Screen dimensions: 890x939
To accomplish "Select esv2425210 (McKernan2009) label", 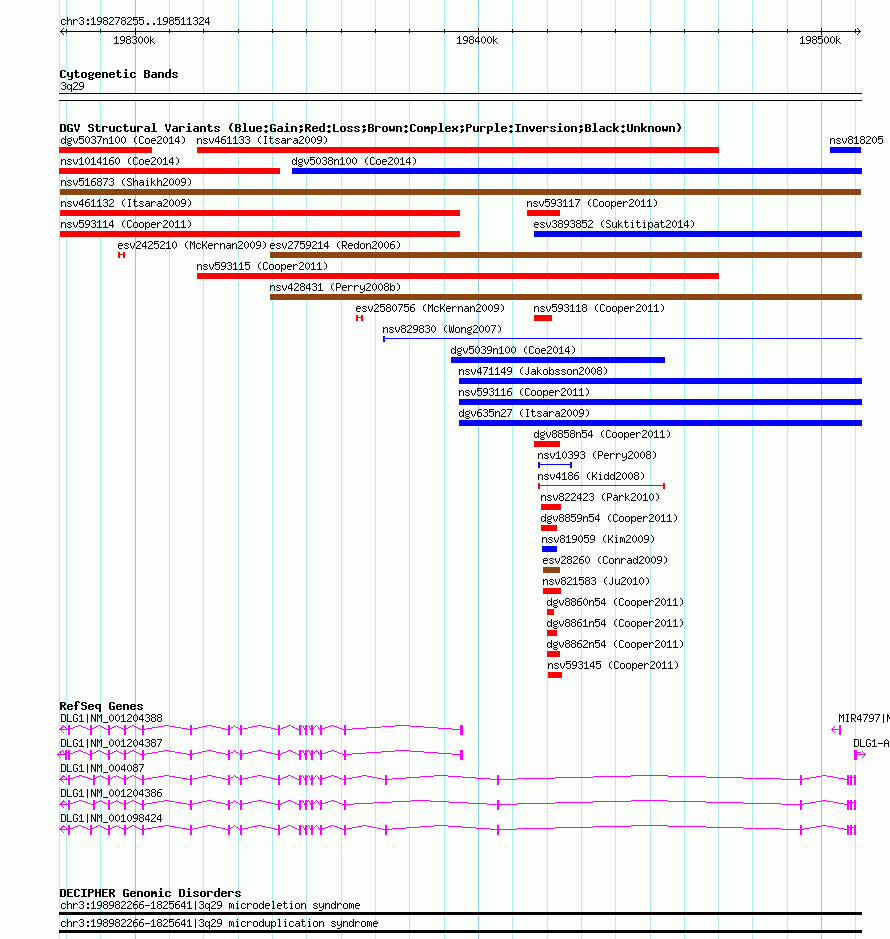I will coord(192,245).
